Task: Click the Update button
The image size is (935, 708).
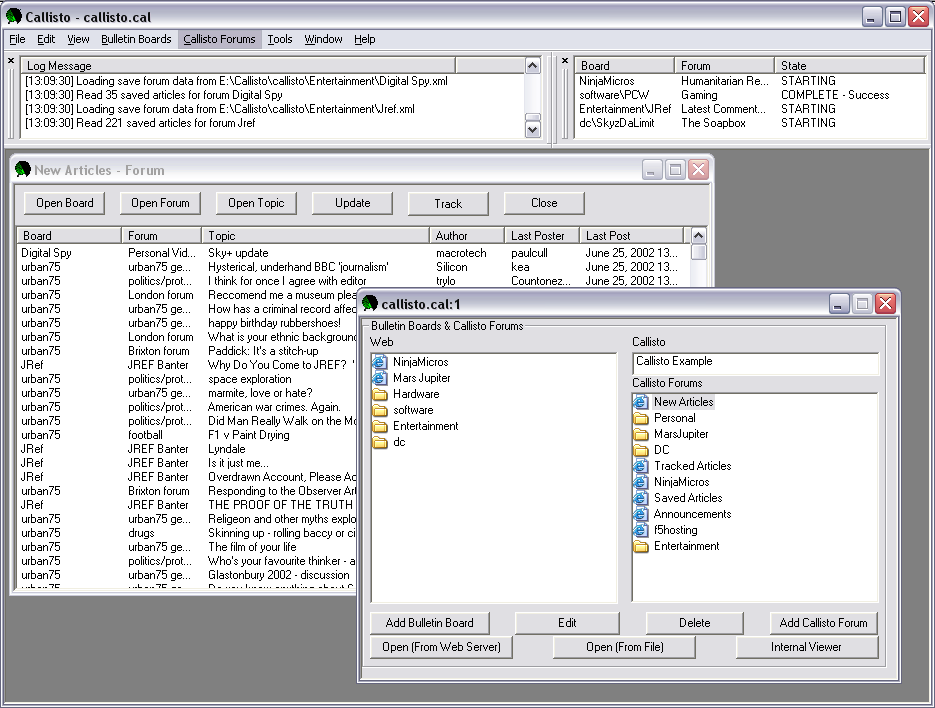Action: [352, 203]
